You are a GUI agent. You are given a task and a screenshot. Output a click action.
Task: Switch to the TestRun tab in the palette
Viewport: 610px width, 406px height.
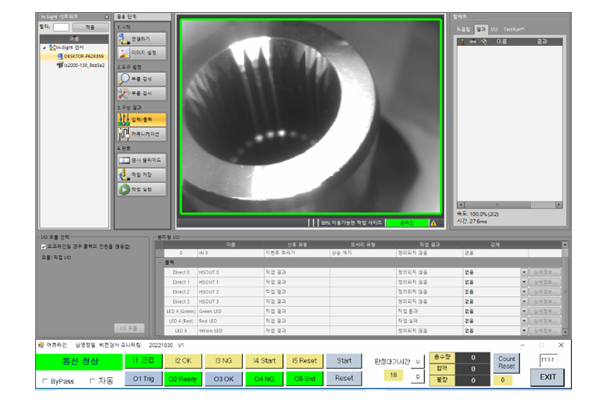(x=514, y=30)
